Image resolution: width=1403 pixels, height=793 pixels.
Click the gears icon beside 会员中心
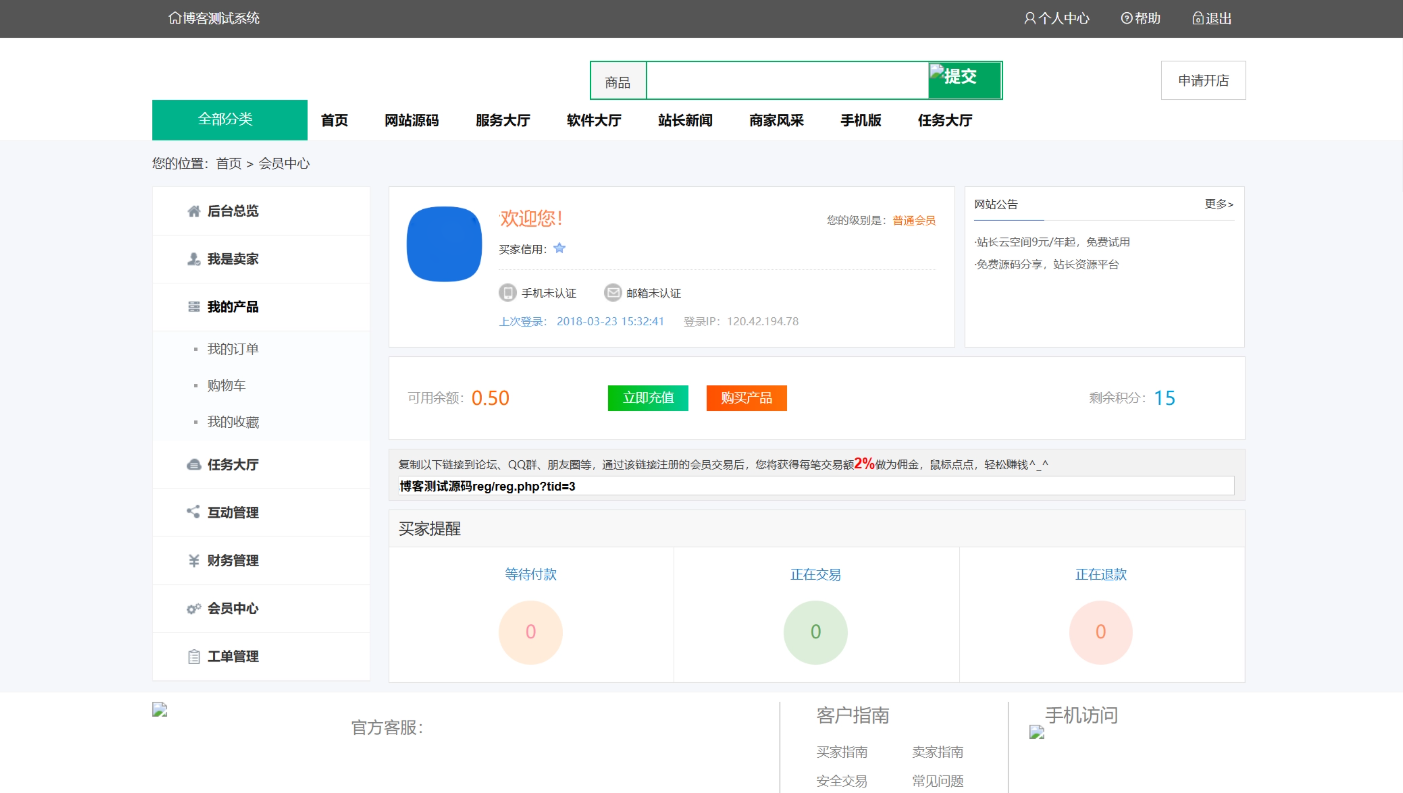pyautogui.click(x=194, y=609)
